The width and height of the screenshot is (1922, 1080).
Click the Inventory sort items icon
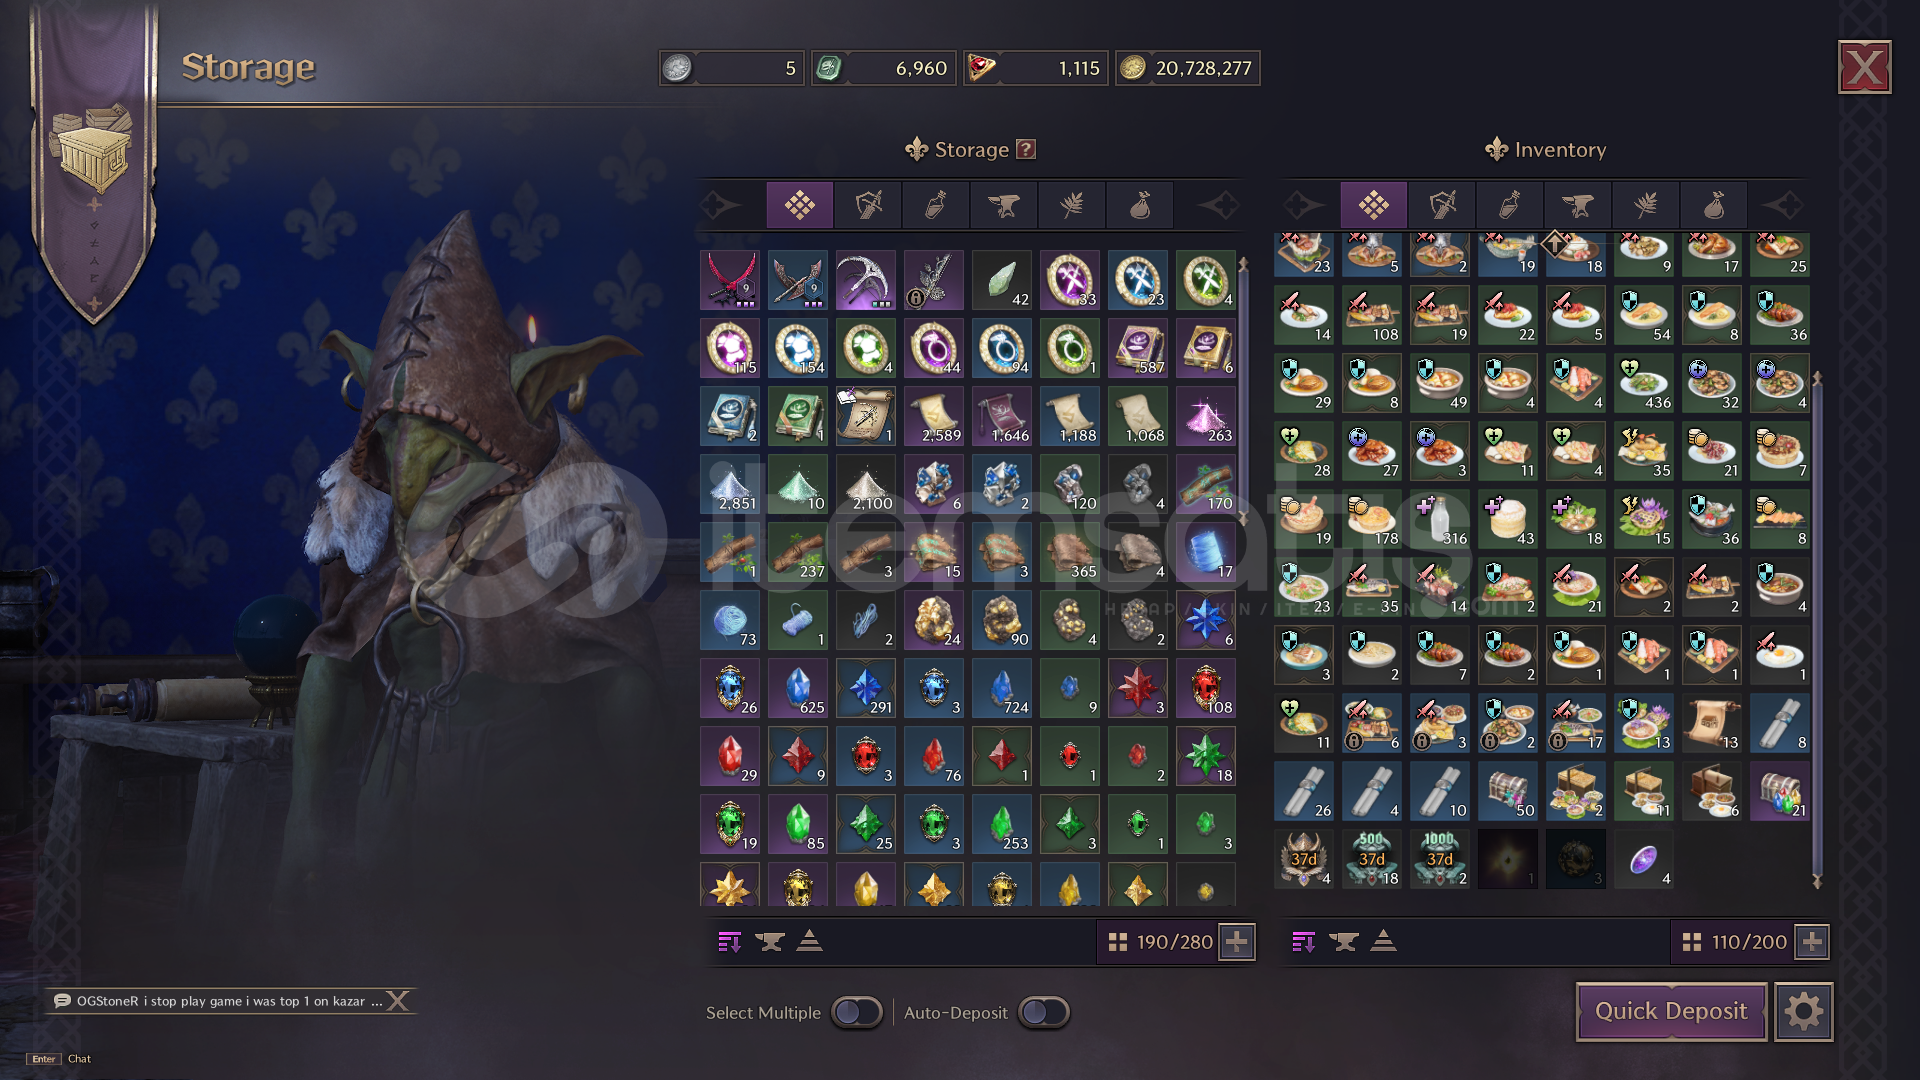(x=1304, y=942)
